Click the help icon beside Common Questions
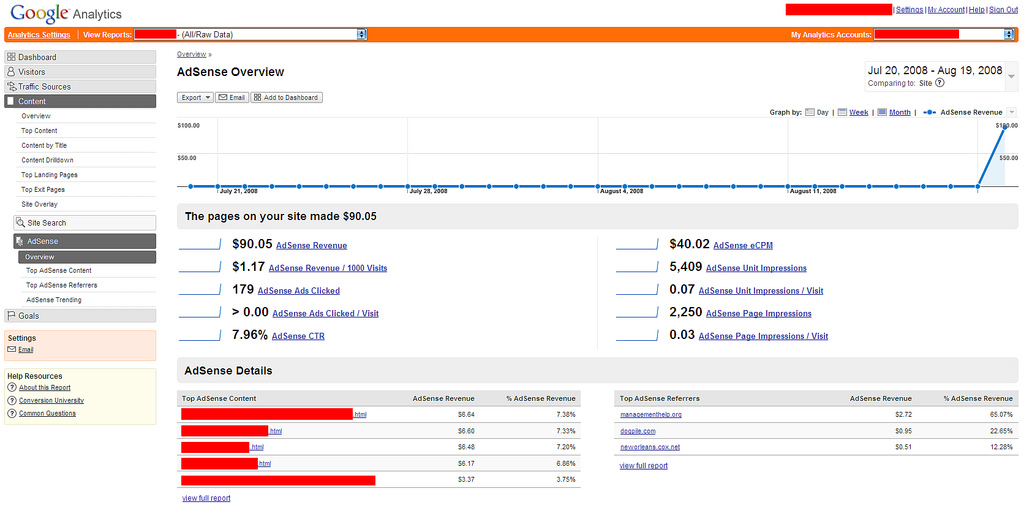Viewport: 1024px width, 532px height. 12,413
